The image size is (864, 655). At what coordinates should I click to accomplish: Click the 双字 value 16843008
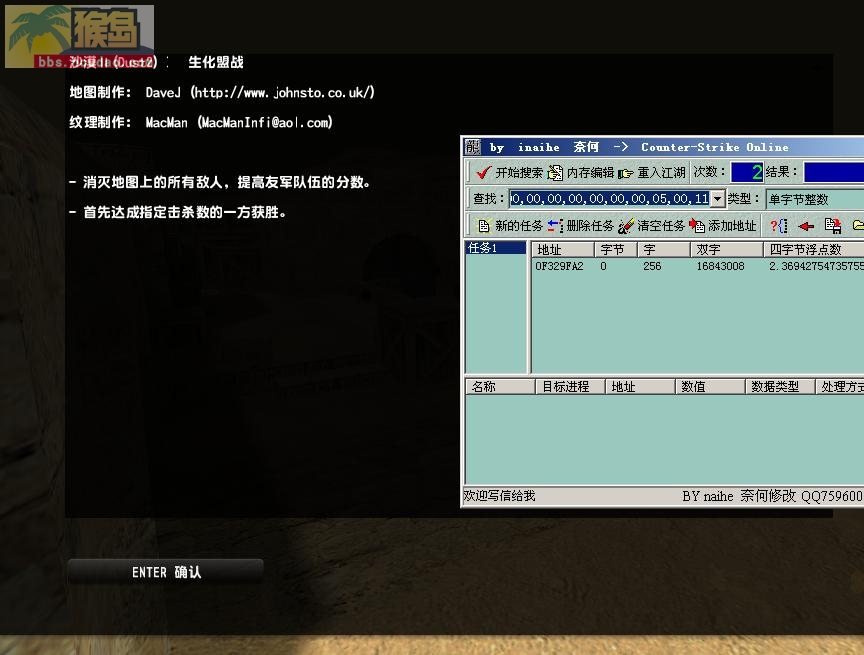click(720, 266)
